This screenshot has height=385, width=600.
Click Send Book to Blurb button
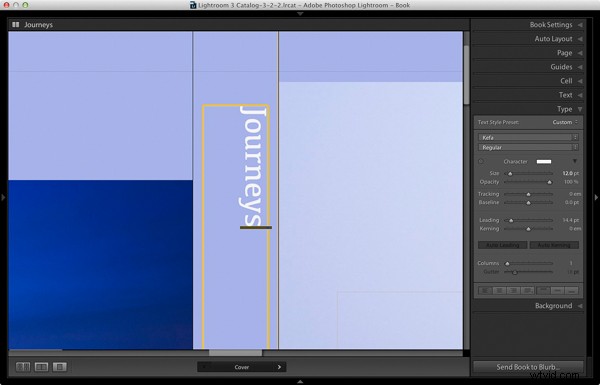[528, 367]
